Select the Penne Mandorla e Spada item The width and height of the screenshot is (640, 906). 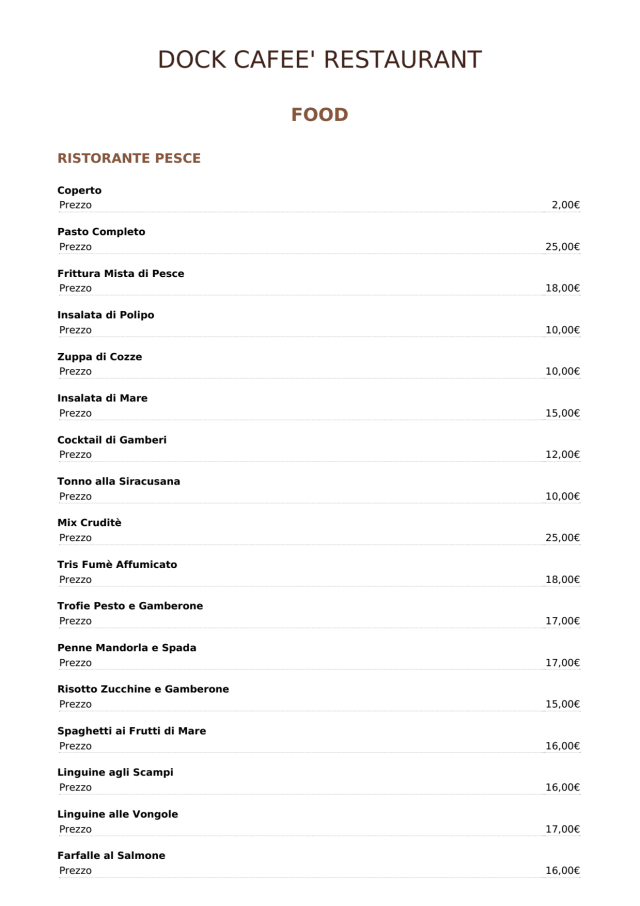(126, 647)
